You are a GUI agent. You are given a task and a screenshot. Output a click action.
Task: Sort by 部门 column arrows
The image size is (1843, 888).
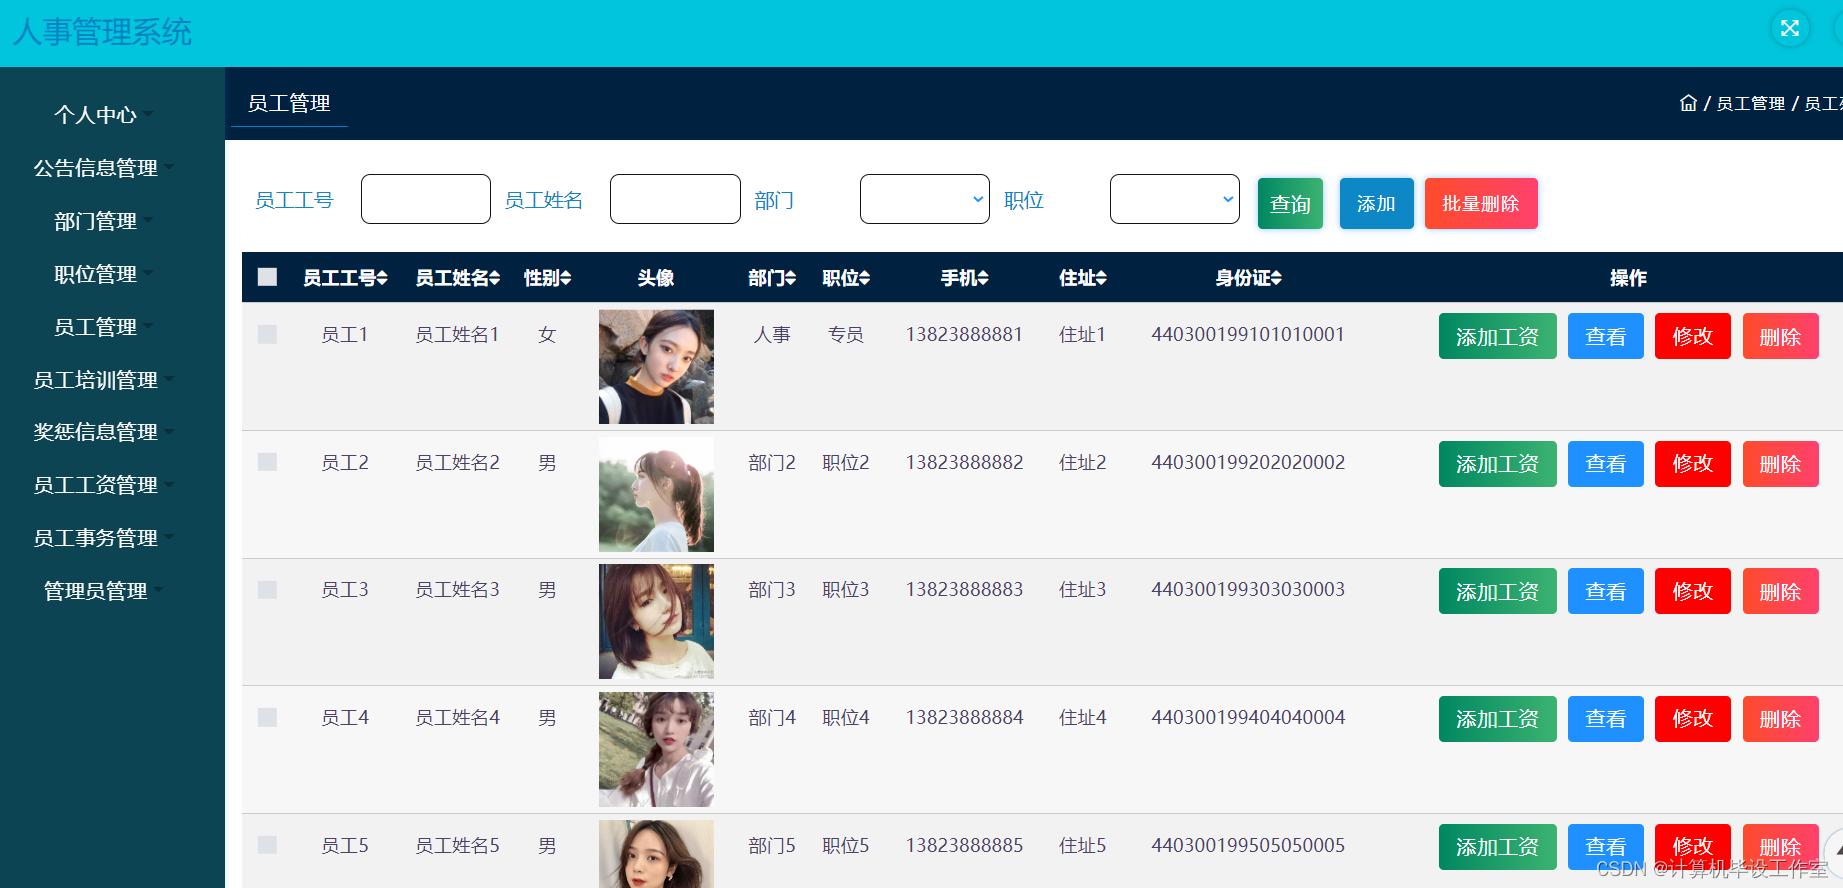790,278
